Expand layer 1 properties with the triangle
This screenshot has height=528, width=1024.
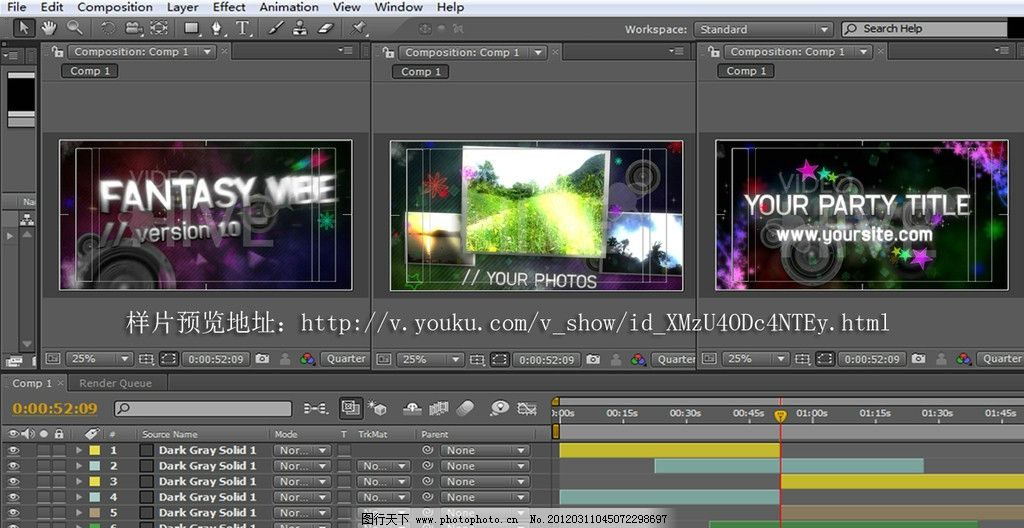tap(79, 451)
